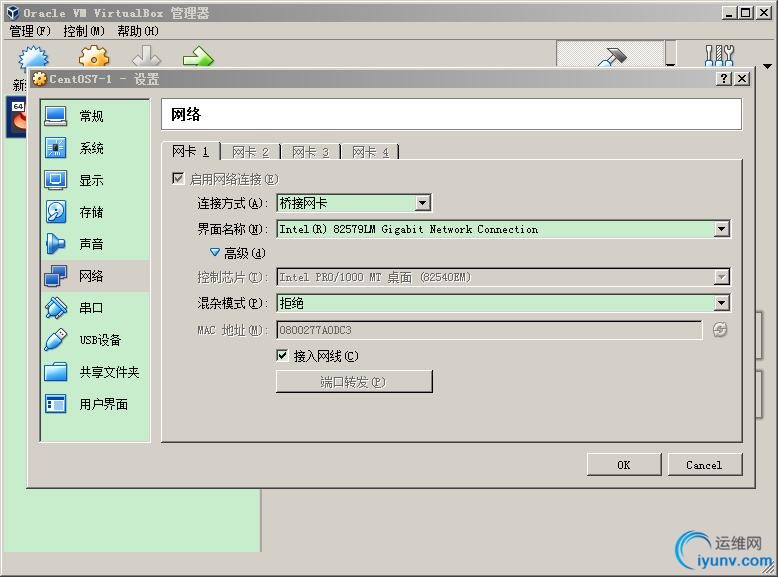Open the 存储 (Storage) settings category

tap(95, 212)
